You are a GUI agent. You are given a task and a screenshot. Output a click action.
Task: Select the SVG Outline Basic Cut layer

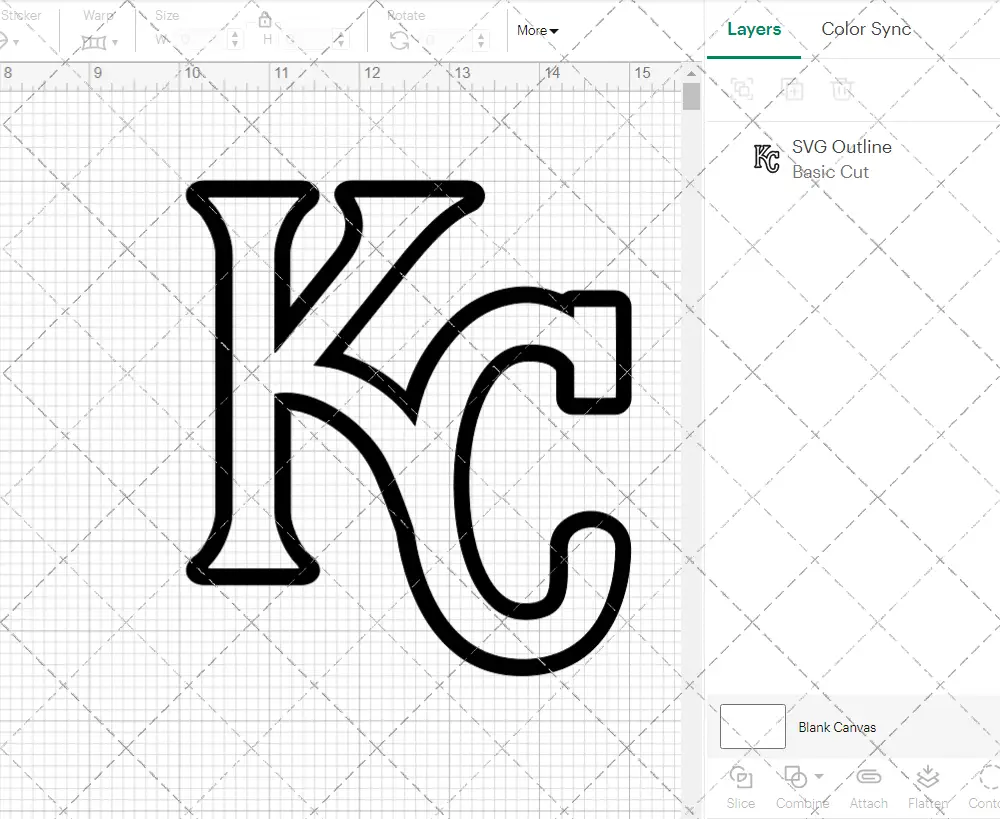840,158
